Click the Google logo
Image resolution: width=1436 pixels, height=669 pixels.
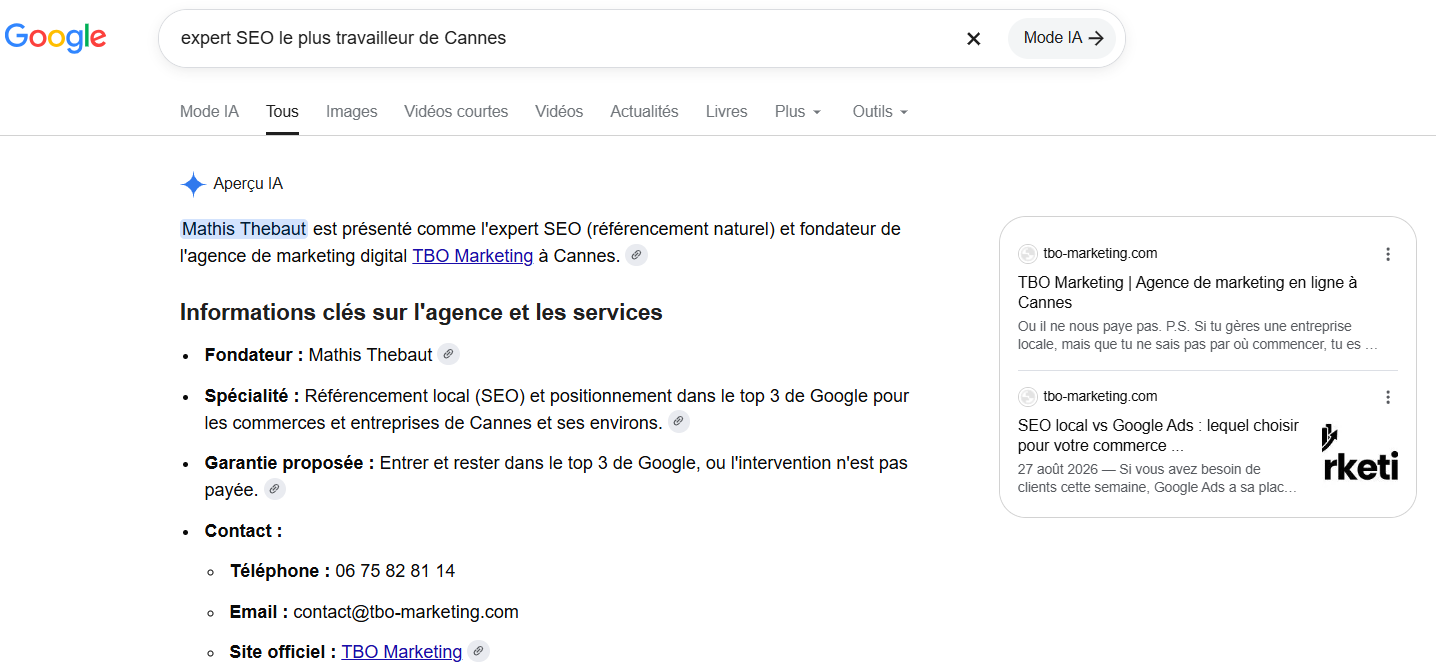point(56,38)
